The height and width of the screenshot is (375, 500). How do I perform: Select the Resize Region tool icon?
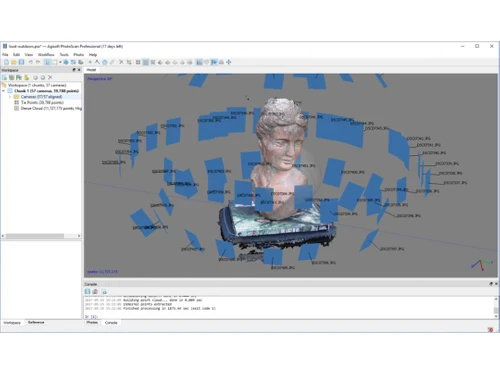pyautogui.click(x=73, y=62)
